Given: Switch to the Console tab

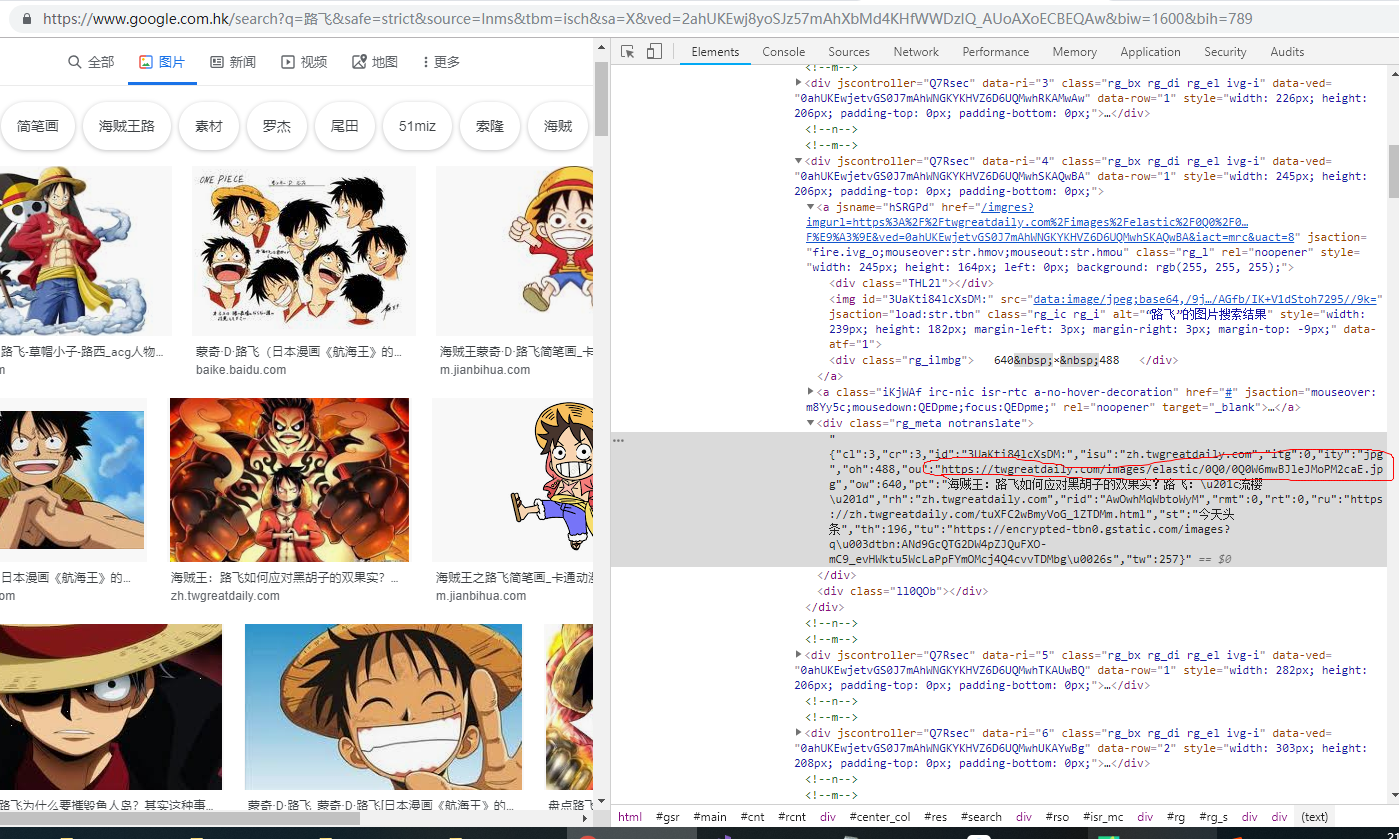Looking at the screenshot, I should pos(783,51).
